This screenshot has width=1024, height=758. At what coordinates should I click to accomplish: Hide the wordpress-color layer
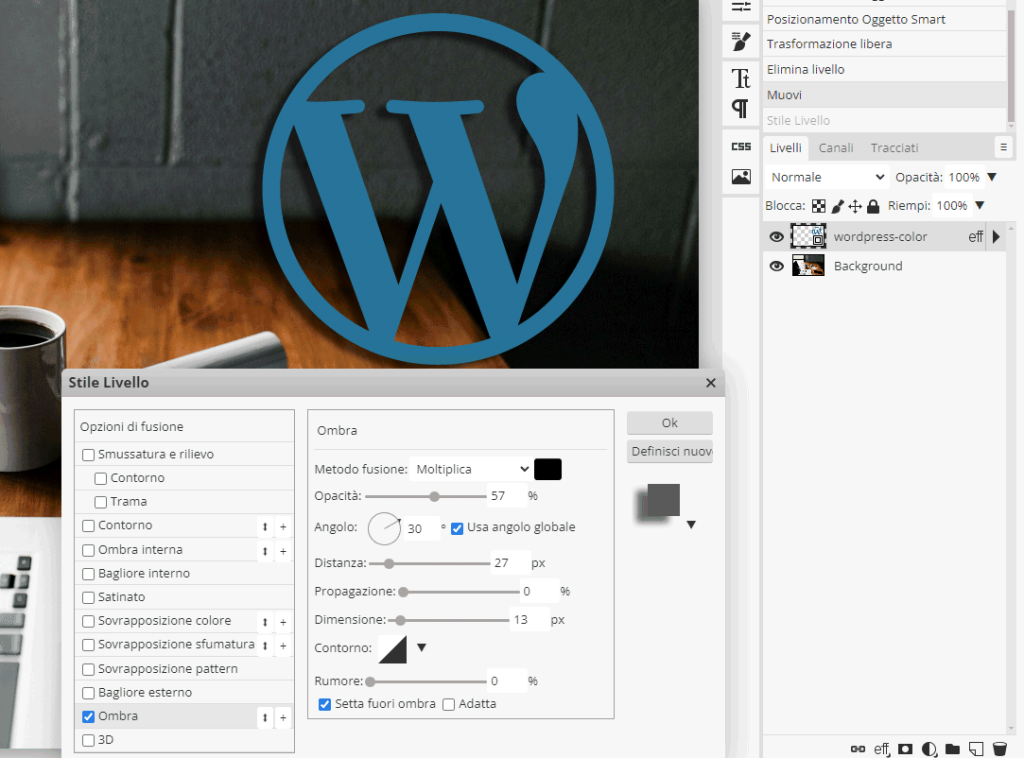tap(776, 237)
